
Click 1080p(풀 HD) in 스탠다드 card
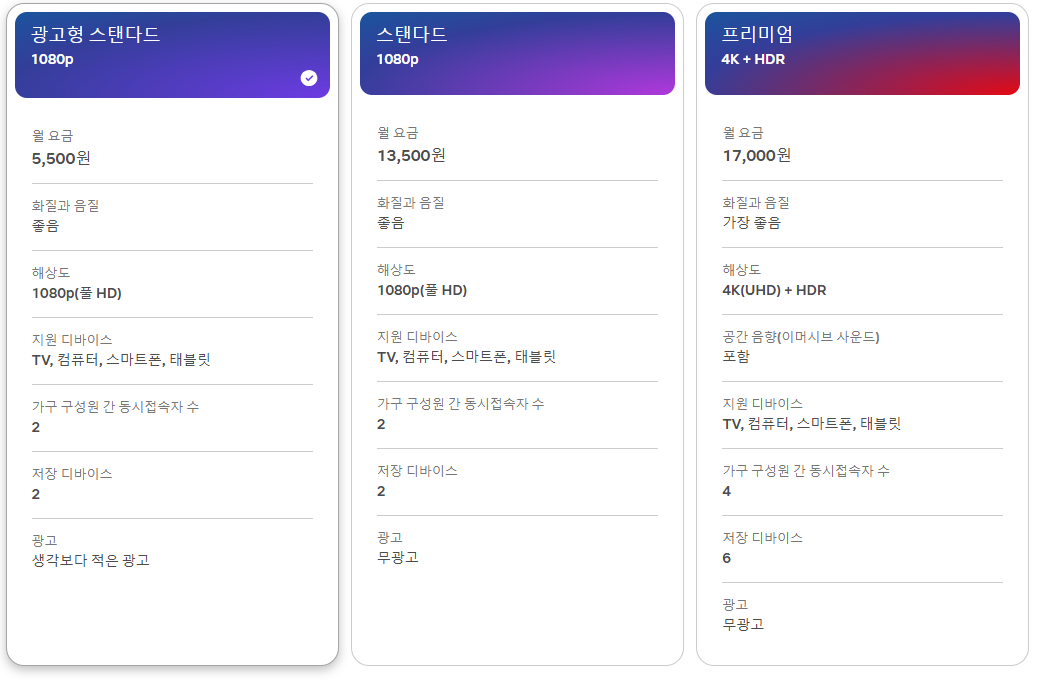click(x=422, y=291)
